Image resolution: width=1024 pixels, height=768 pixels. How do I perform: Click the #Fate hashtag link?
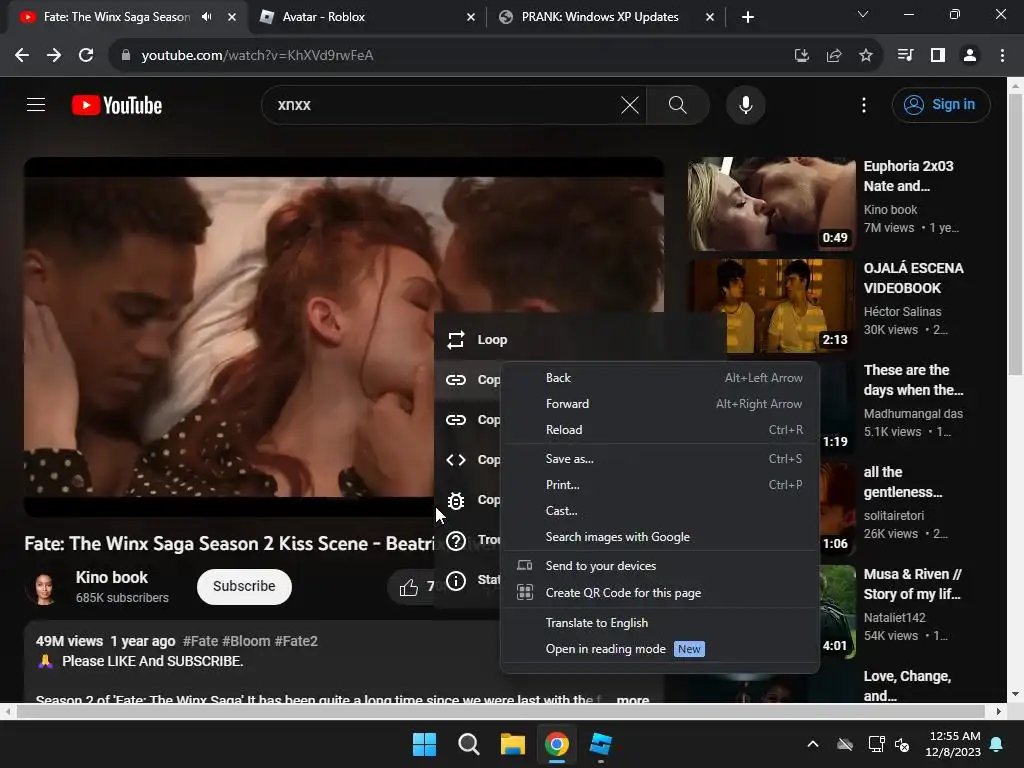pyautogui.click(x=200, y=641)
